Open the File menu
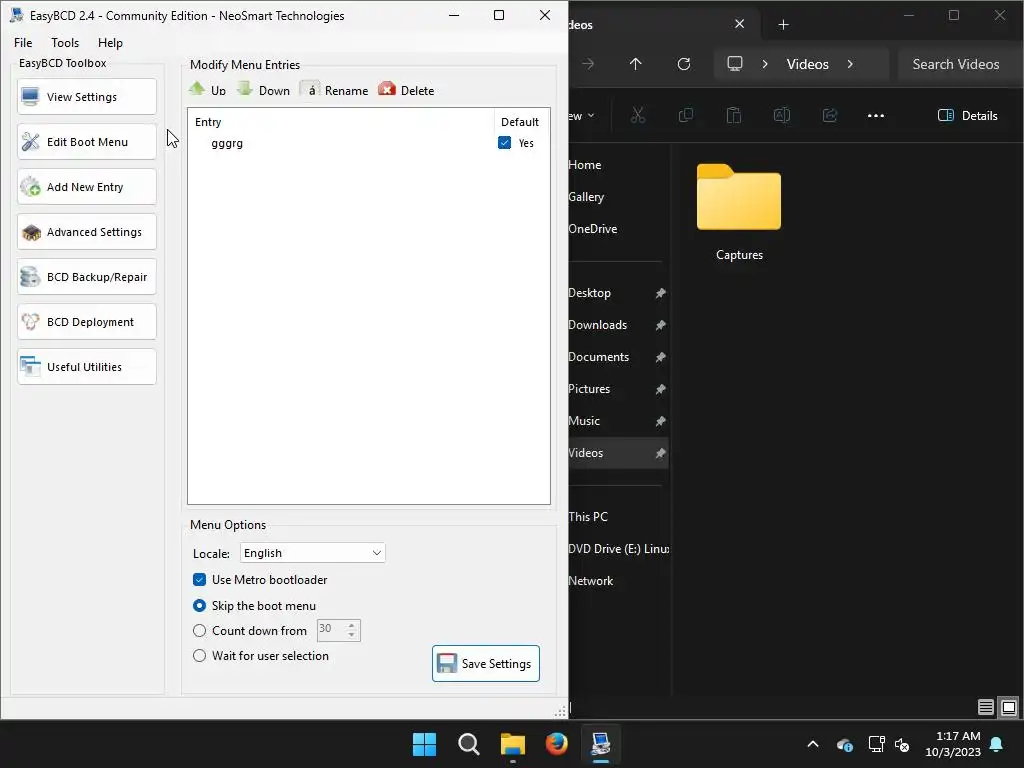 [x=23, y=42]
